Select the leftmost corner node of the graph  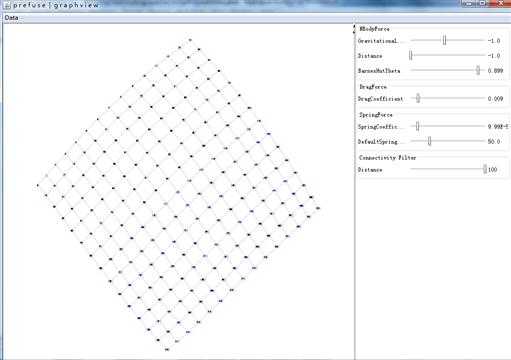click(38, 185)
